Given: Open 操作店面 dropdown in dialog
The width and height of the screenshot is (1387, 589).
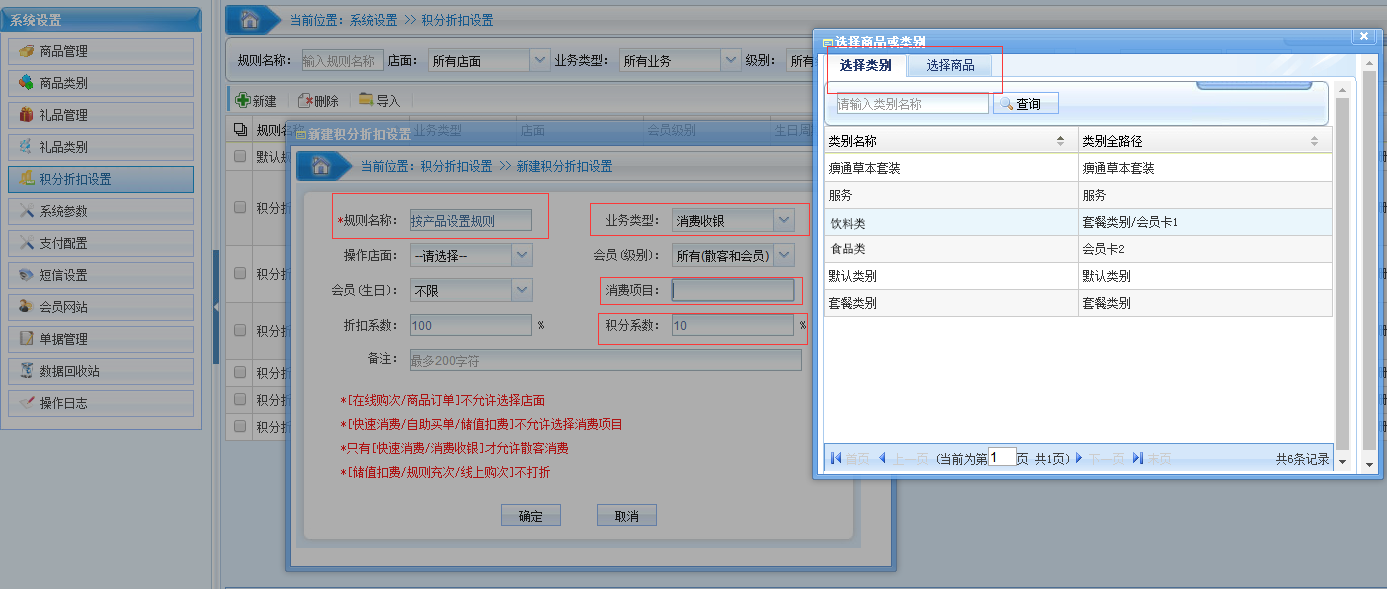Looking at the screenshot, I should point(522,255).
